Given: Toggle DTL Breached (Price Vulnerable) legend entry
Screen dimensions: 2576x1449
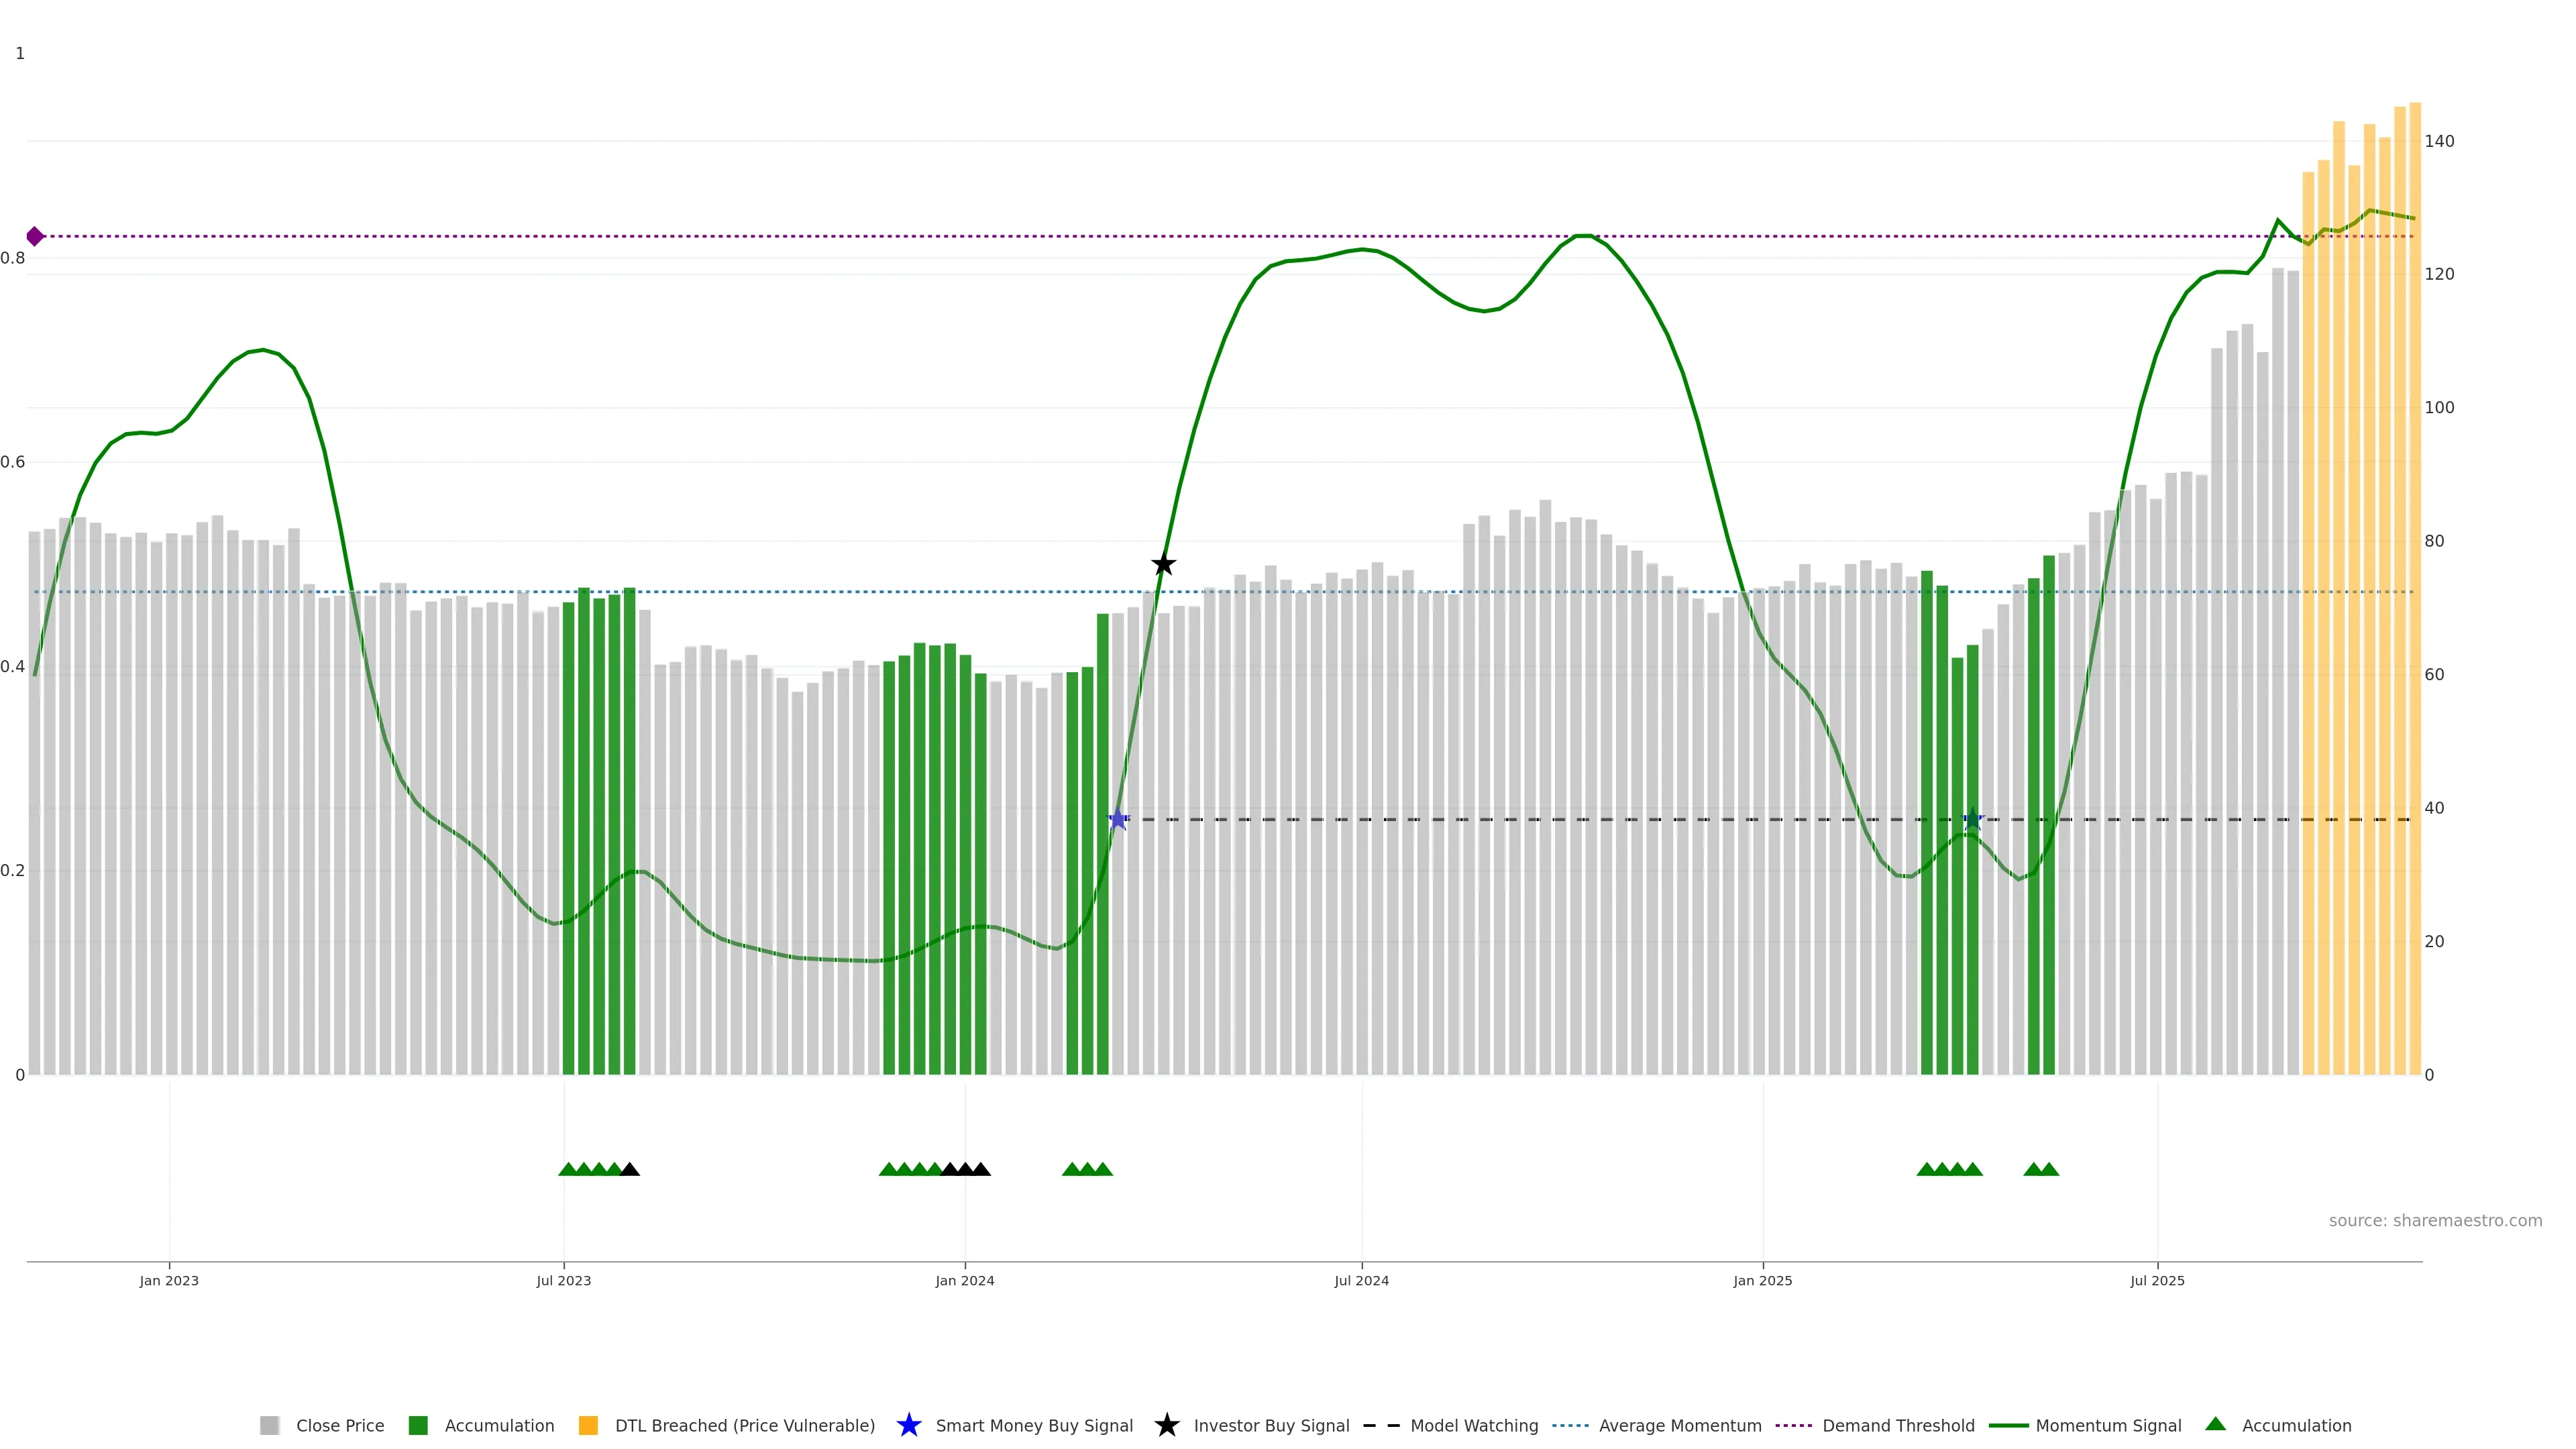Looking at the screenshot, I should coord(744,1425).
